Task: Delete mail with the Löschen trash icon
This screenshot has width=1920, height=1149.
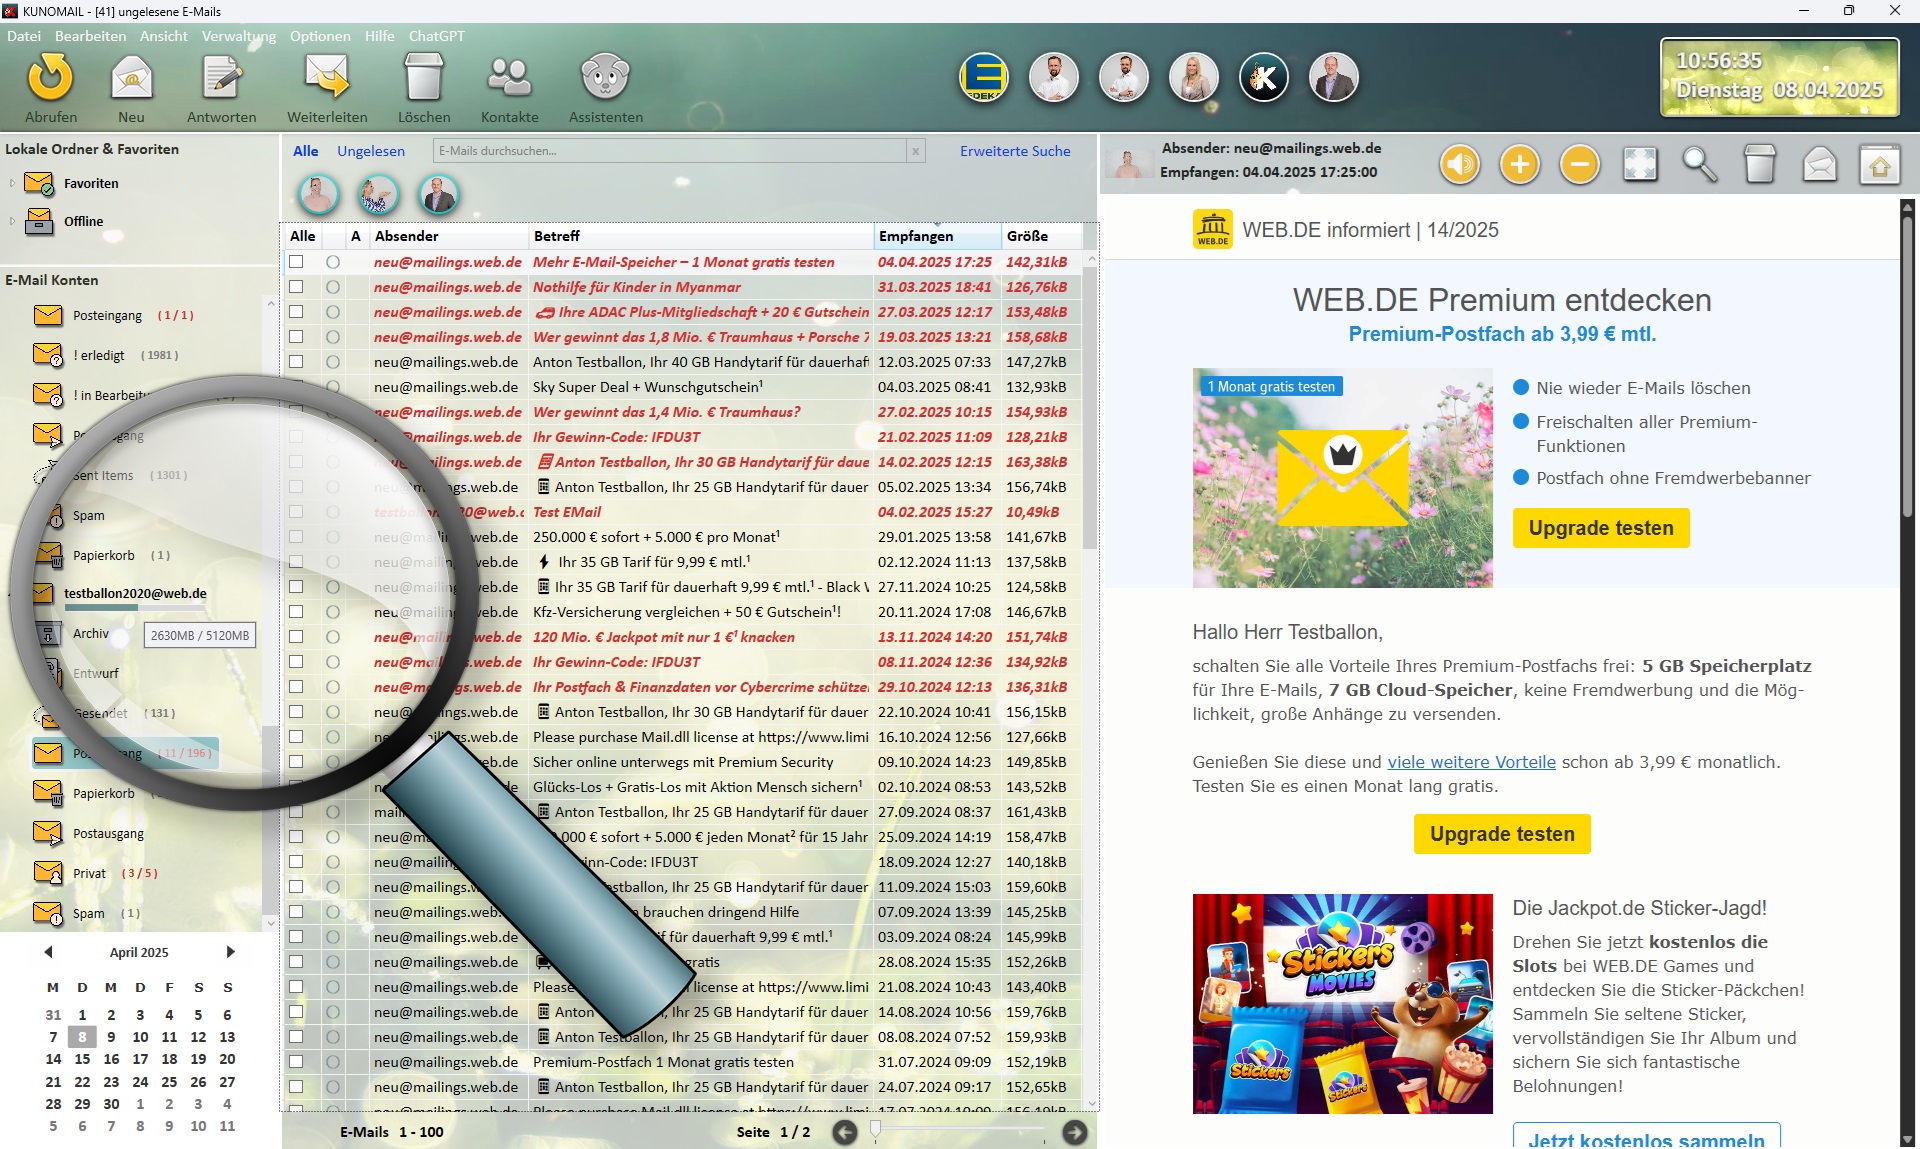Action: [424, 78]
